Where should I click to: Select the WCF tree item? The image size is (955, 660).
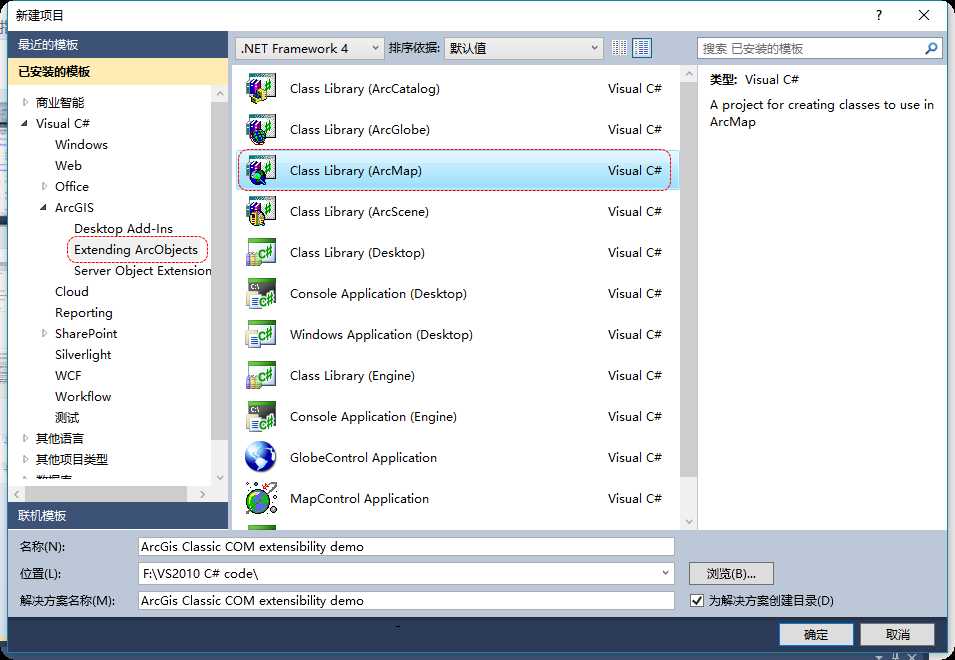point(68,376)
